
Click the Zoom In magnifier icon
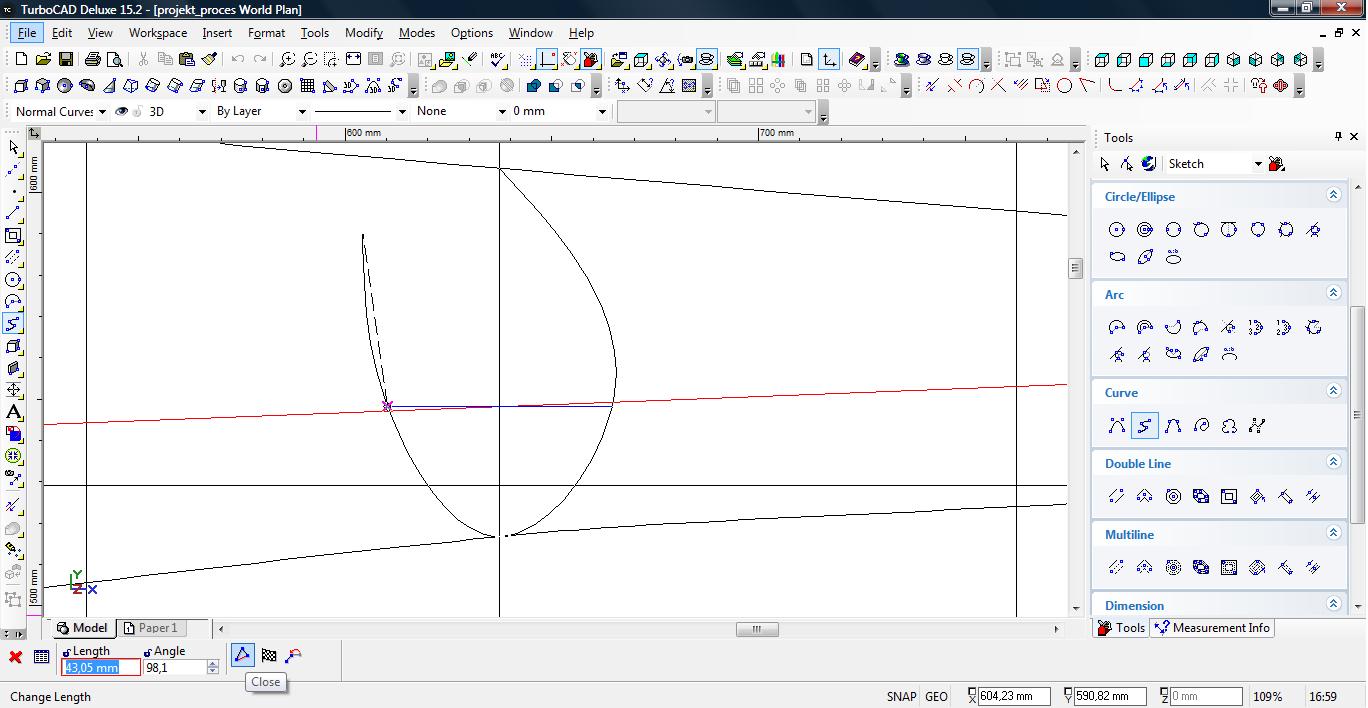tap(287, 60)
